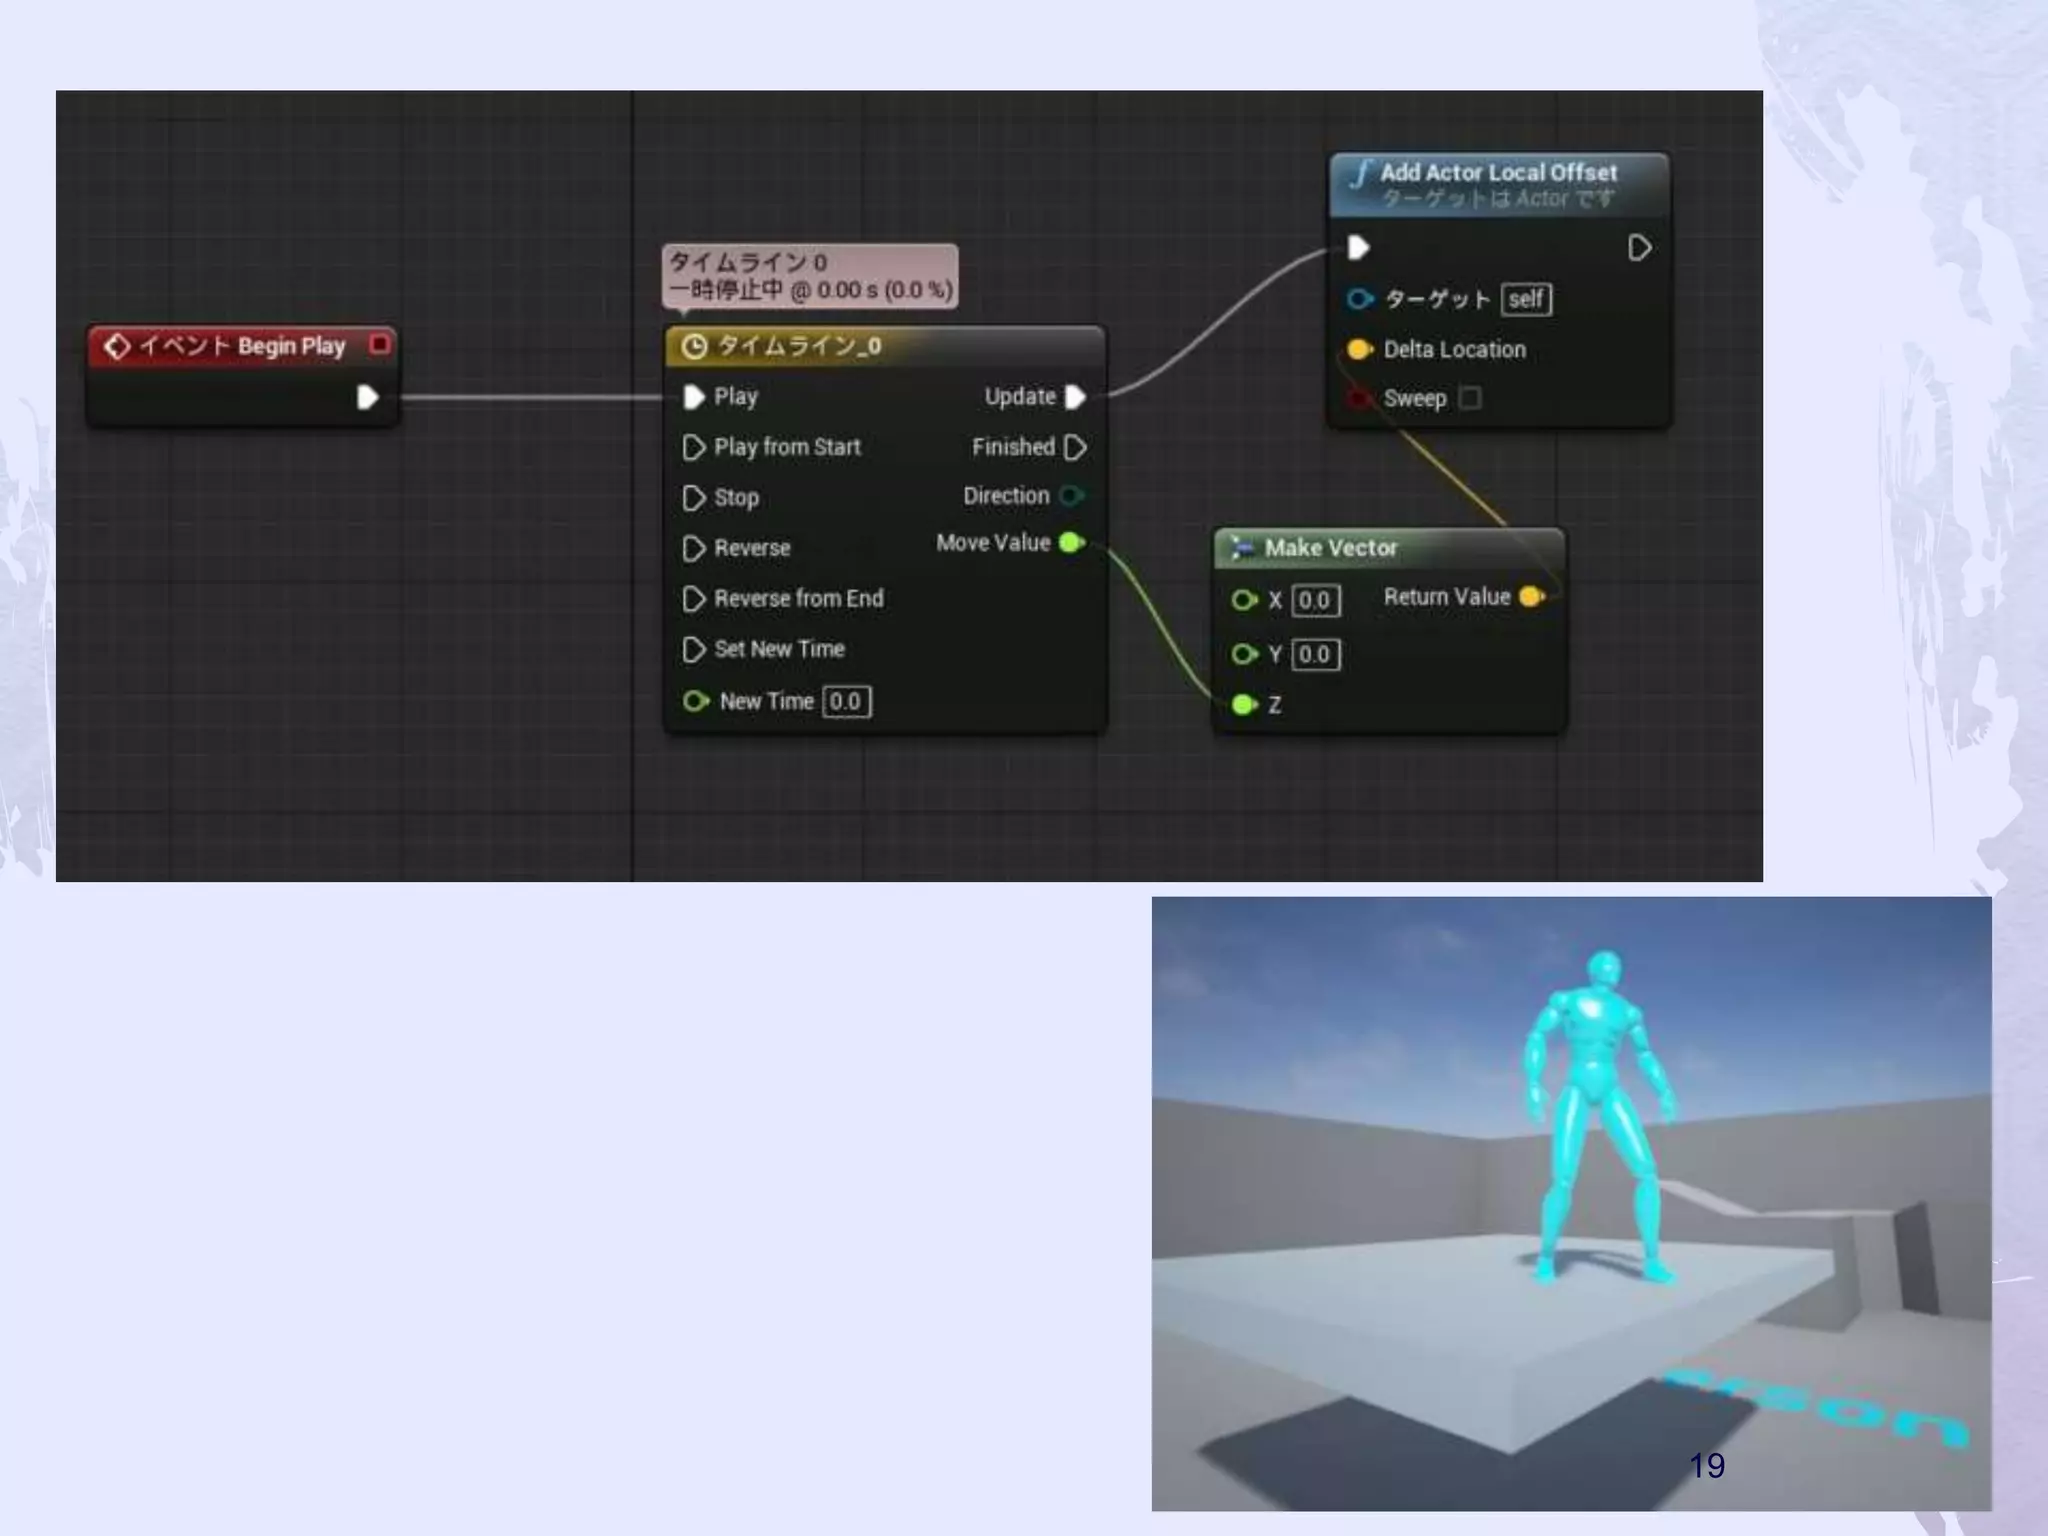This screenshot has width=2048, height=1536.
Task: Click the Set New Time pin
Action: coord(693,650)
